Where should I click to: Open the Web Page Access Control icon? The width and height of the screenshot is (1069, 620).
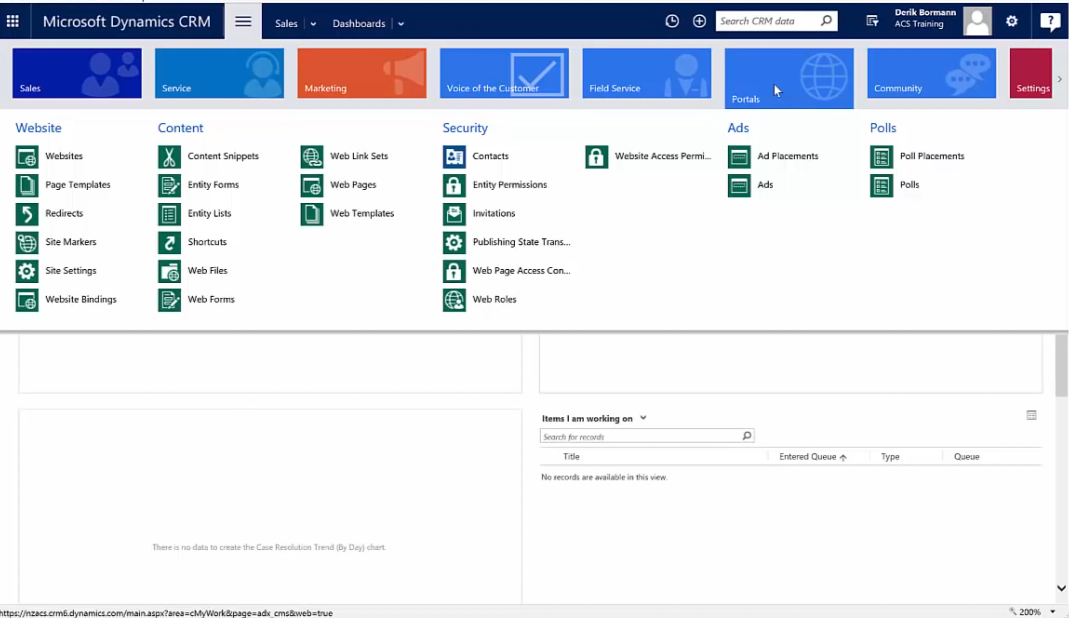coord(454,271)
